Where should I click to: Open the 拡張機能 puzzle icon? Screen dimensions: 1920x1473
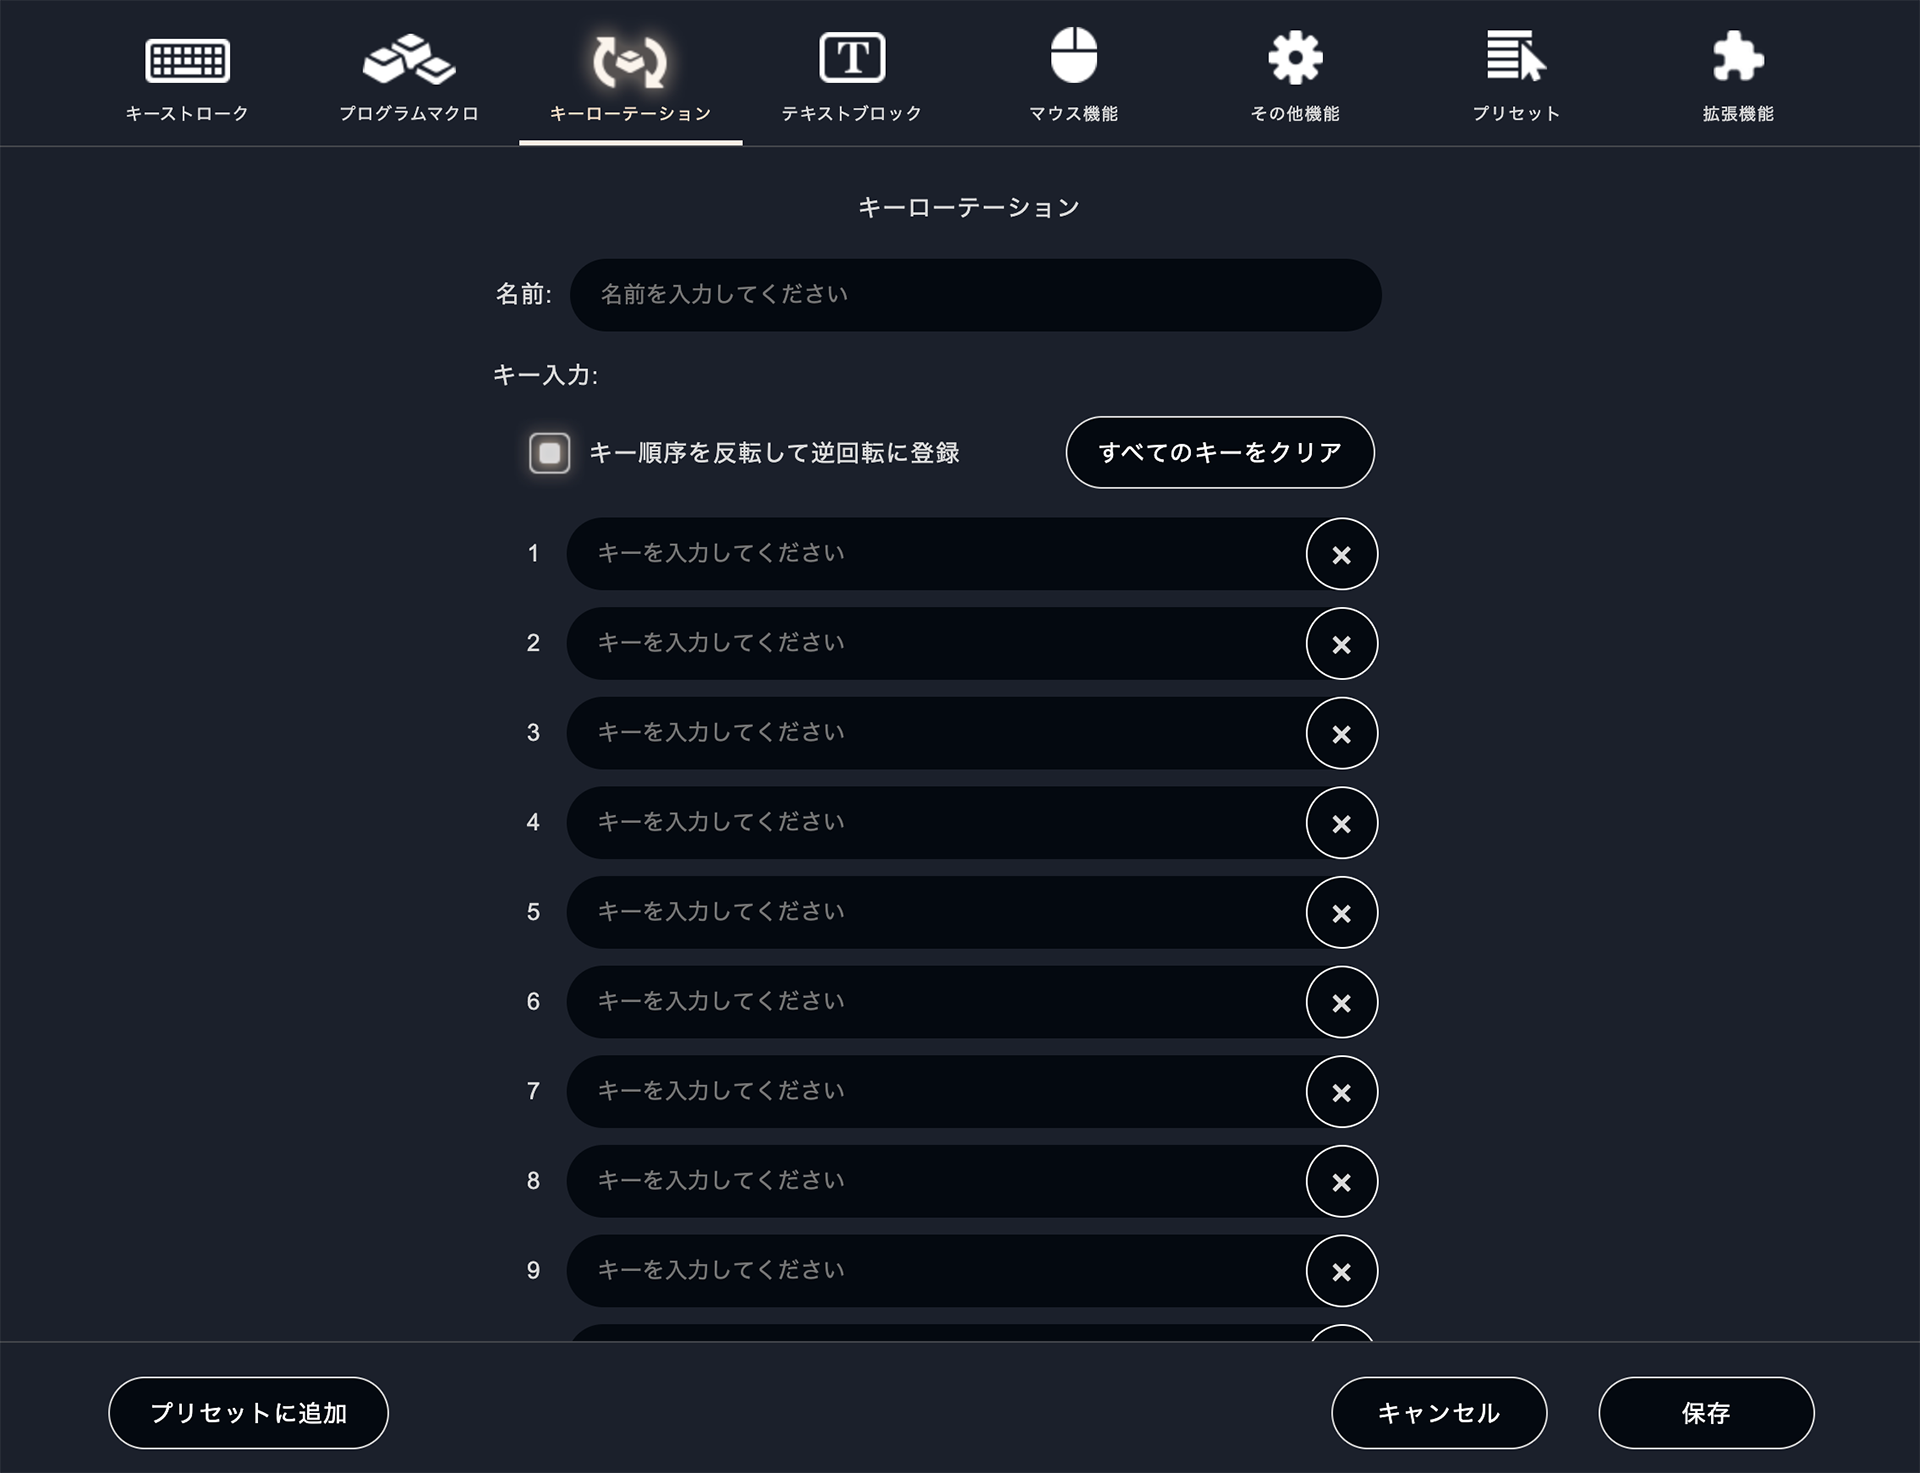[1738, 56]
